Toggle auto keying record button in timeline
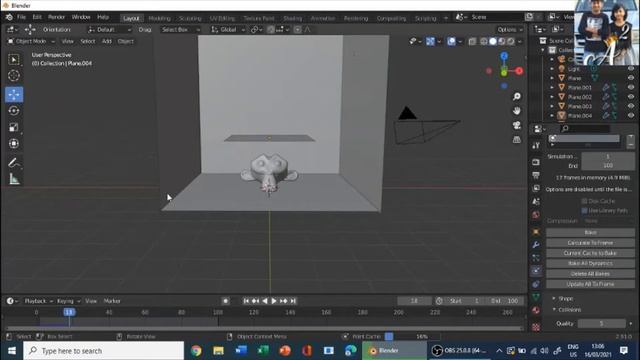 pos(225,301)
